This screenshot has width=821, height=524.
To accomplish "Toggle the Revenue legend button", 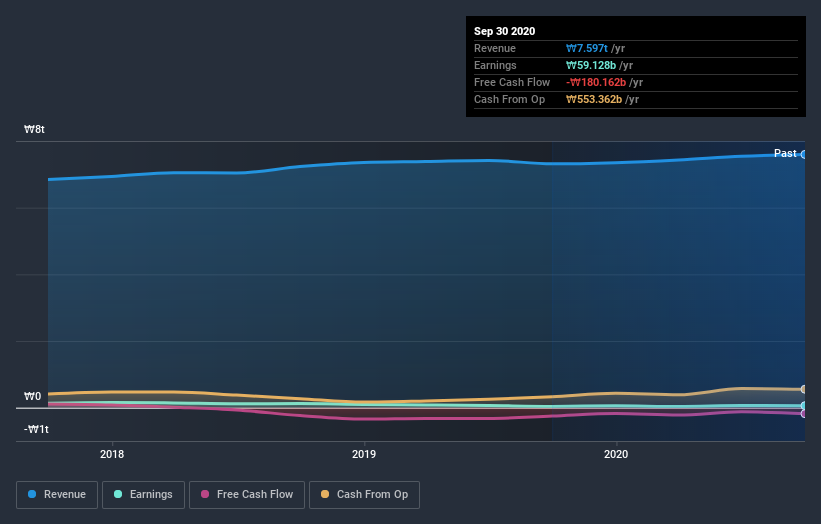I will 57,495.
